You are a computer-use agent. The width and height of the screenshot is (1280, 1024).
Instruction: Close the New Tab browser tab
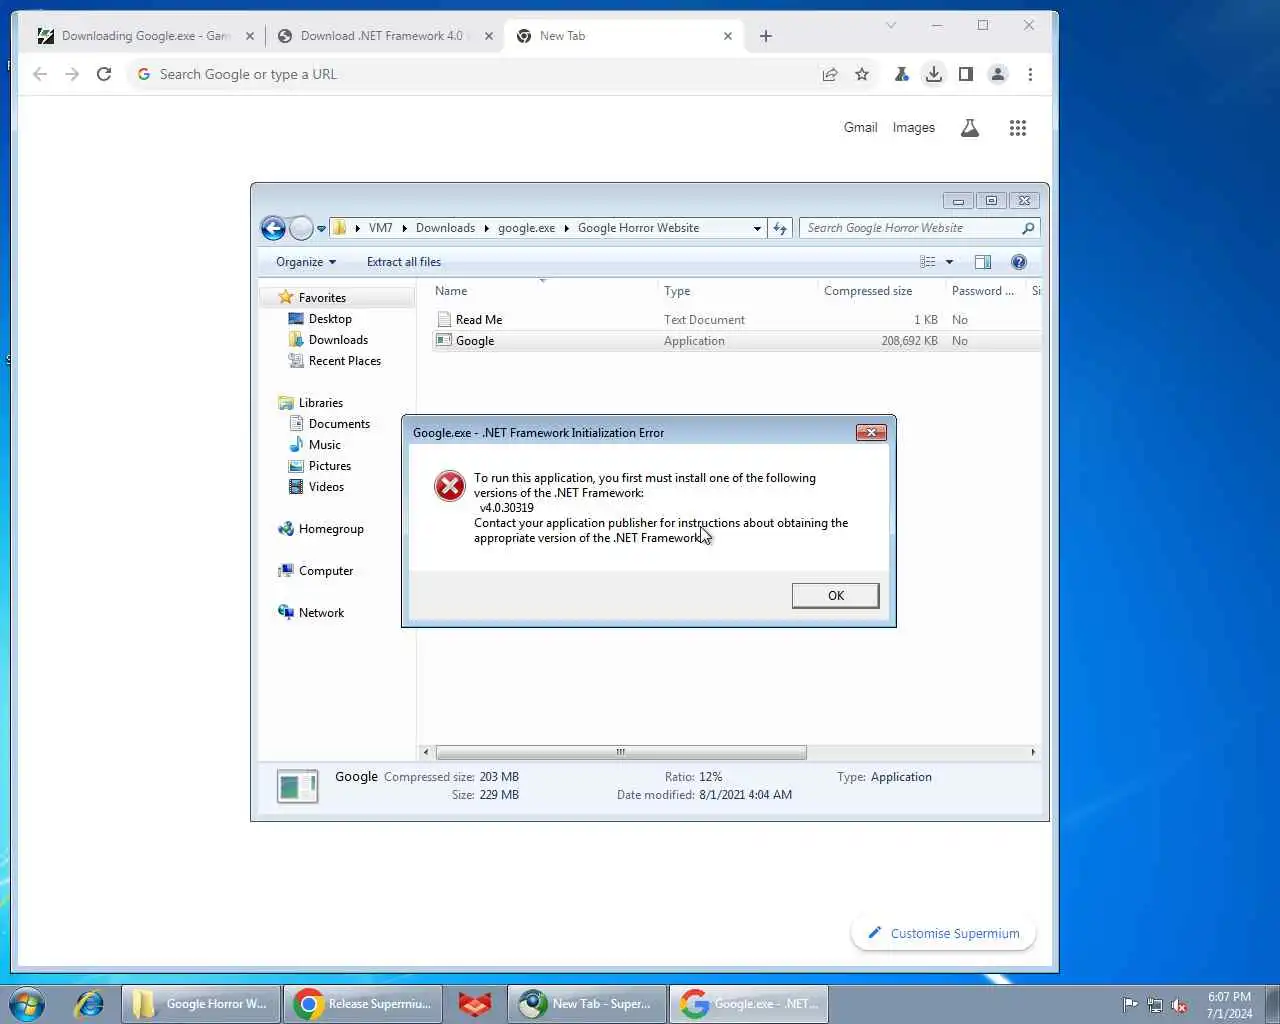coord(728,36)
